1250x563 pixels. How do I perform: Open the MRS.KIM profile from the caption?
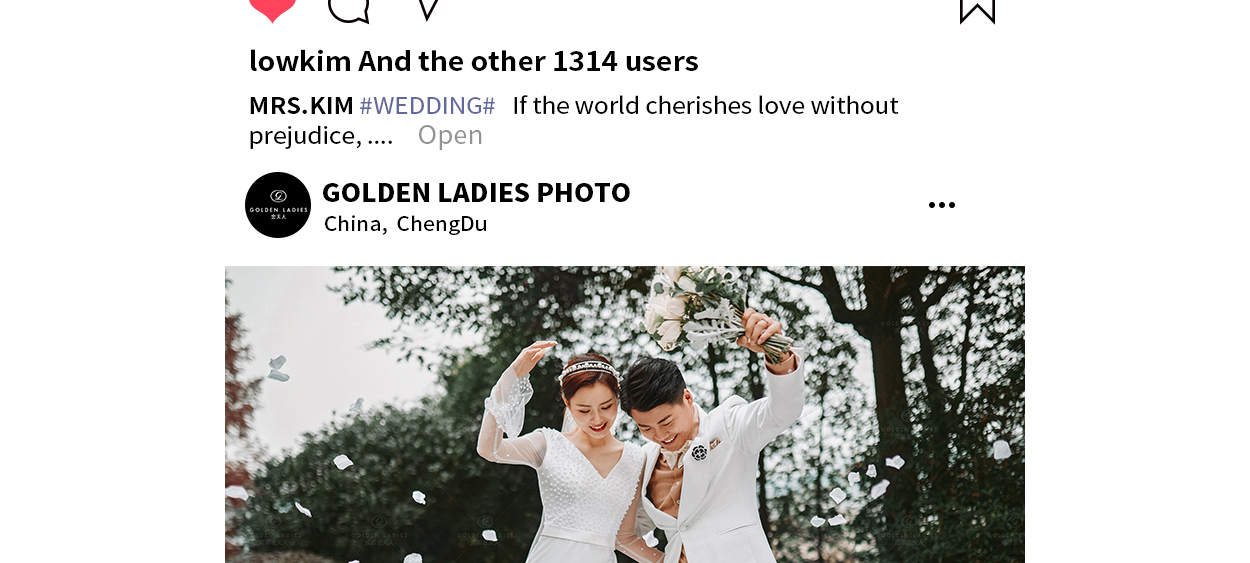click(x=301, y=105)
